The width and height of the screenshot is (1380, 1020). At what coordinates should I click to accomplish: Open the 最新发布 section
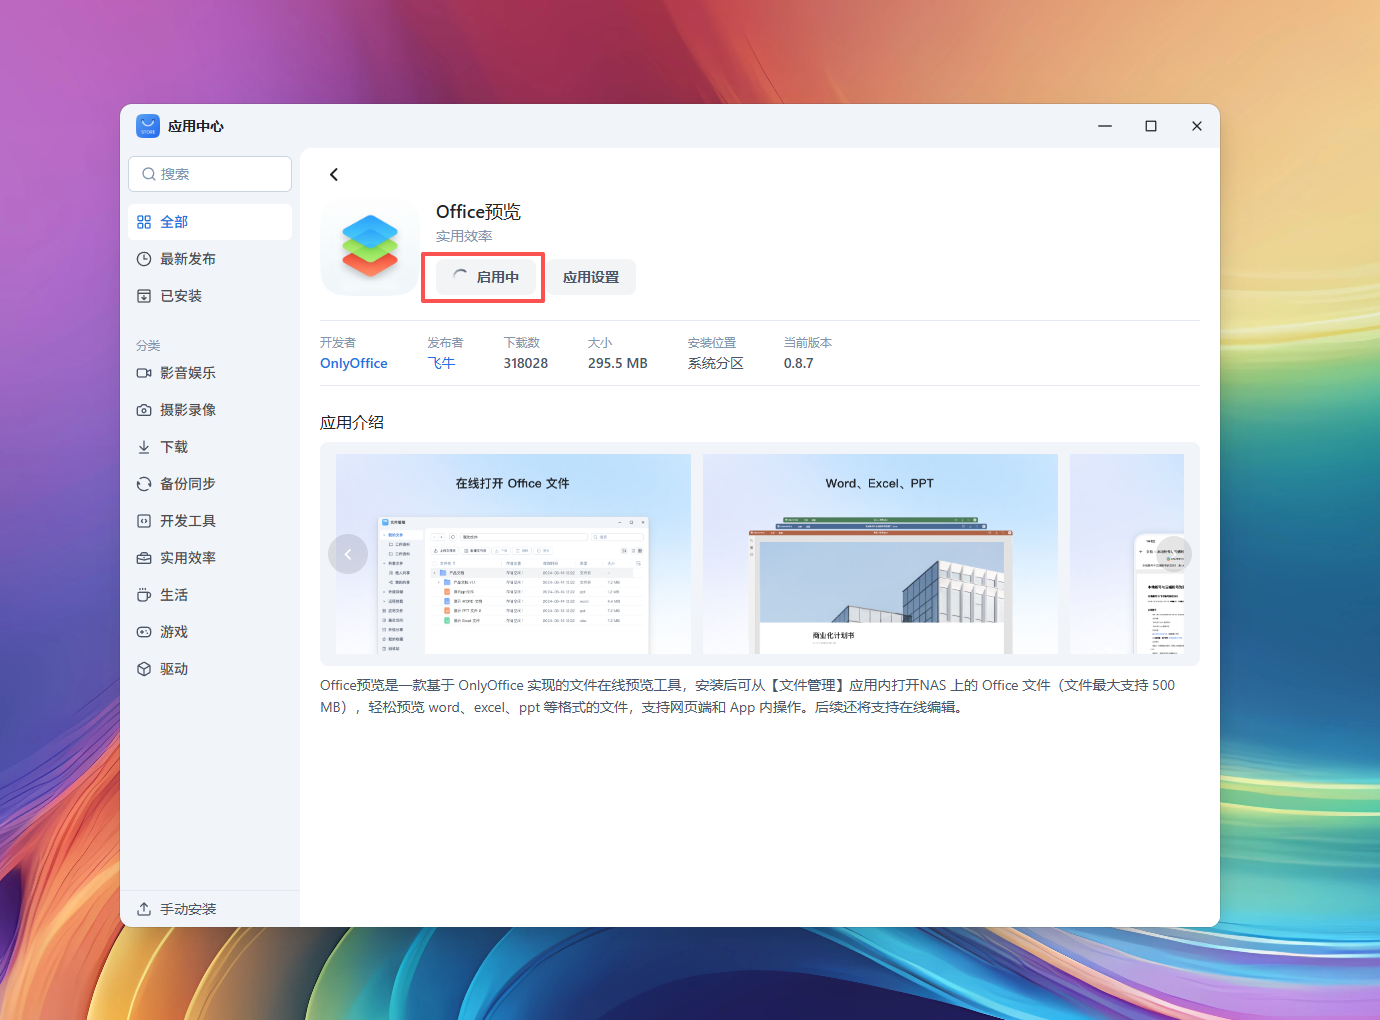[187, 259]
